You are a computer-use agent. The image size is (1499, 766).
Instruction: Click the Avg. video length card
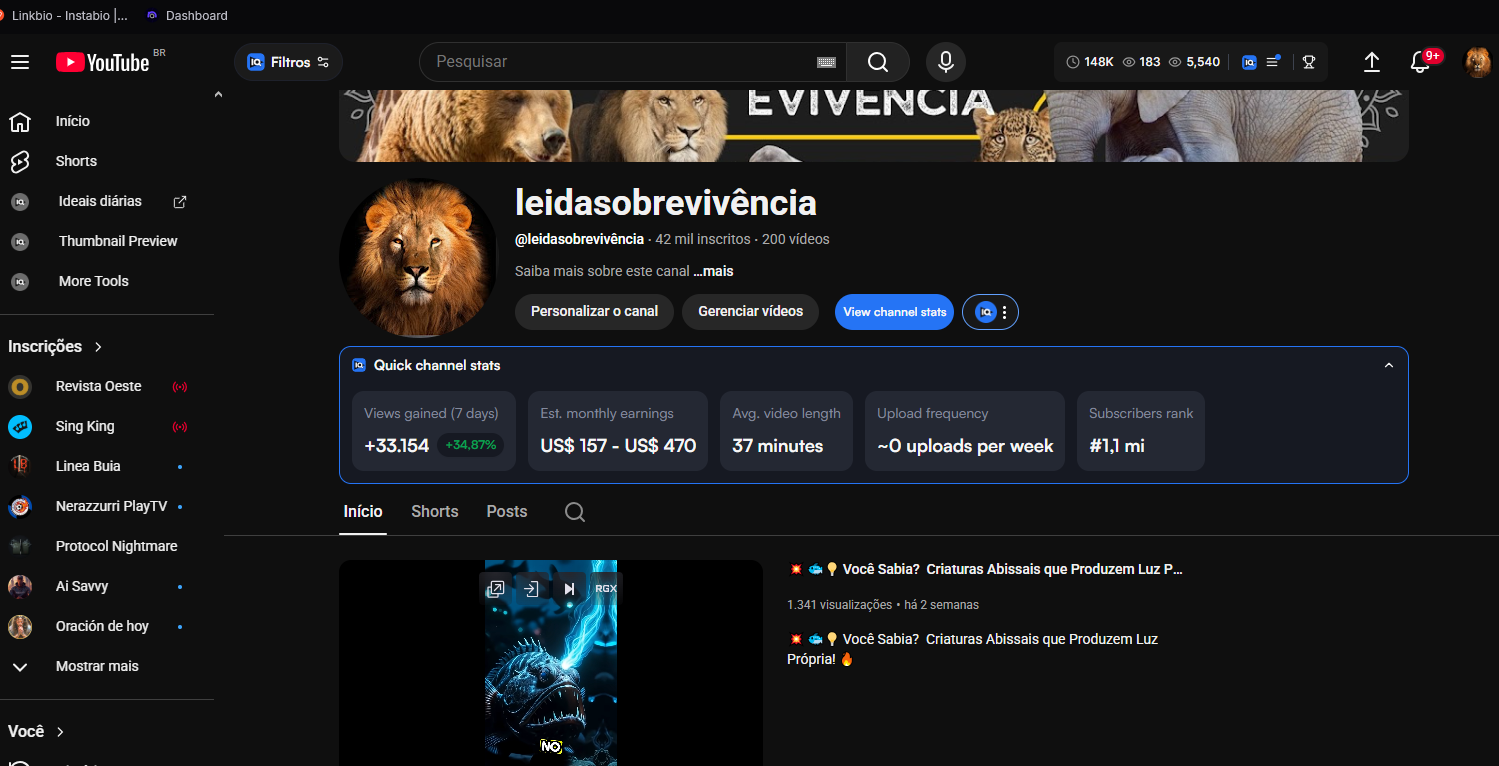pyautogui.click(x=786, y=431)
